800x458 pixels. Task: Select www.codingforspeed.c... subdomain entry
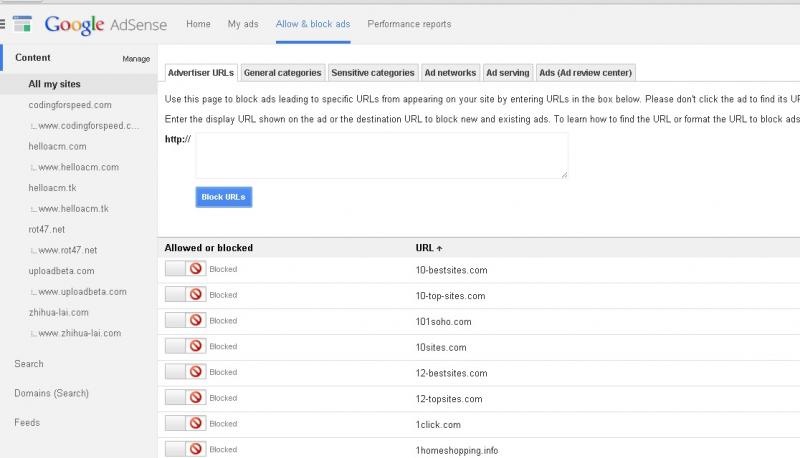tap(88, 125)
